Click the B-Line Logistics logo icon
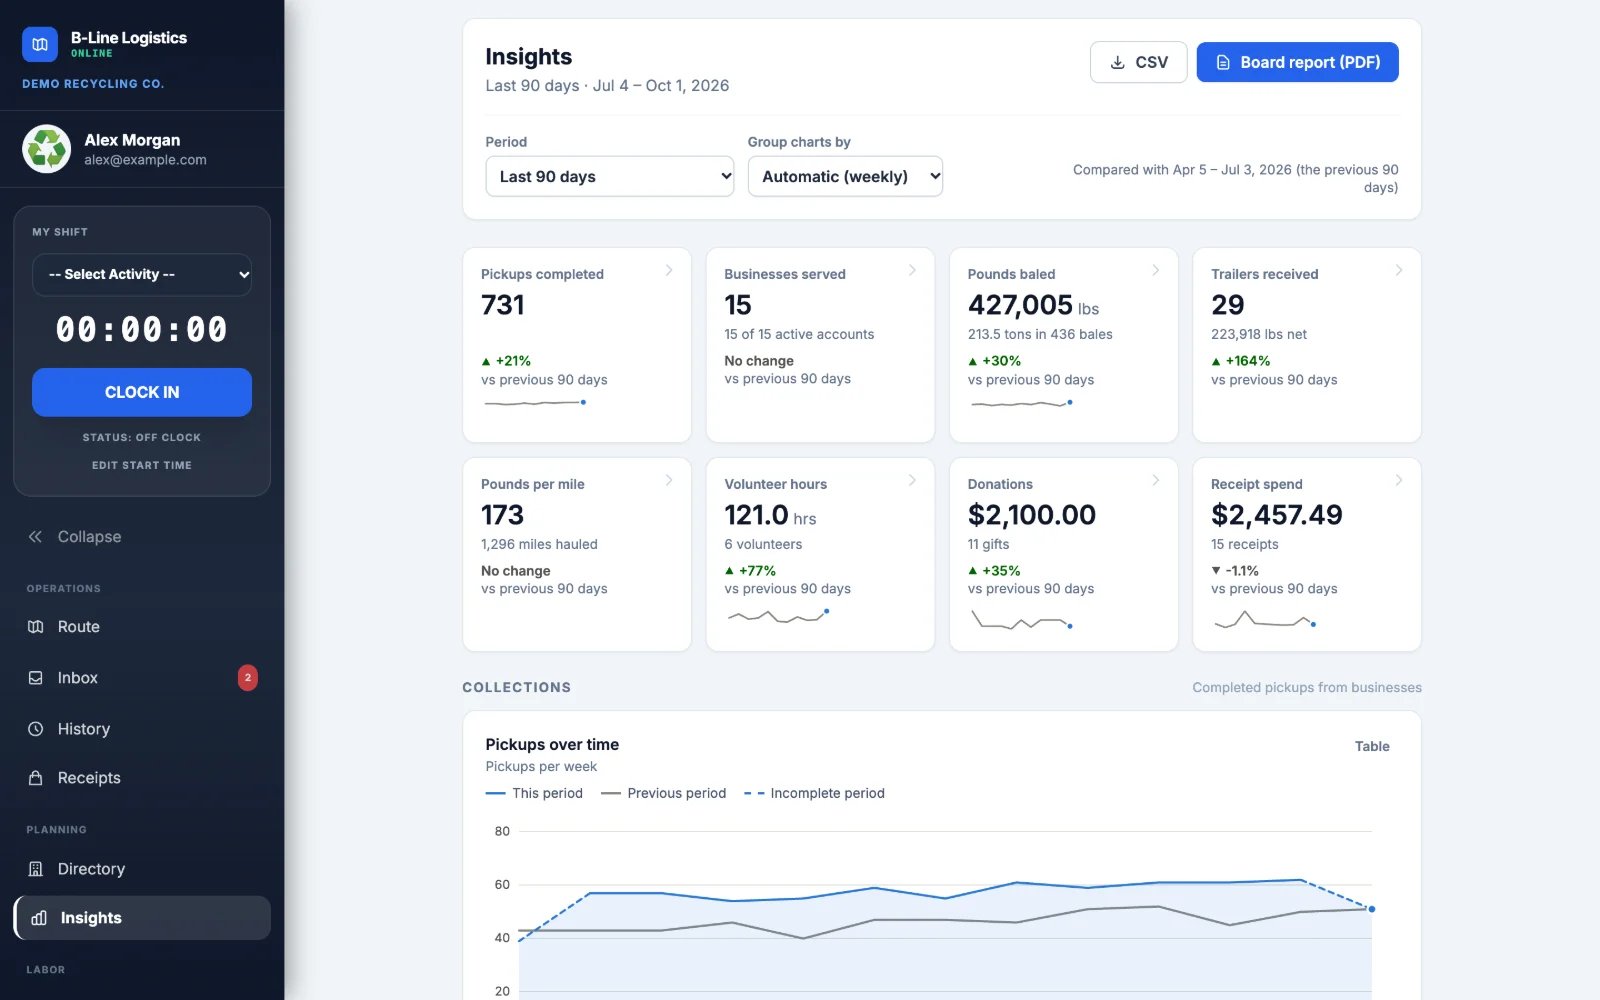This screenshot has height=1000, width=1600. pyautogui.click(x=40, y=44)
